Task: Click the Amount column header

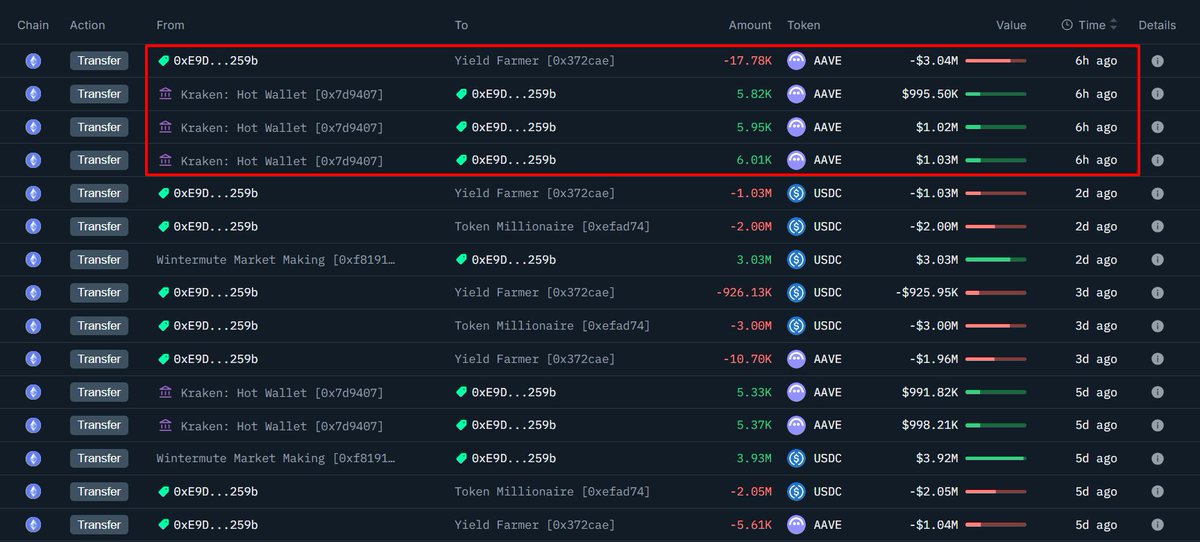Action: [x=750, y=25]
